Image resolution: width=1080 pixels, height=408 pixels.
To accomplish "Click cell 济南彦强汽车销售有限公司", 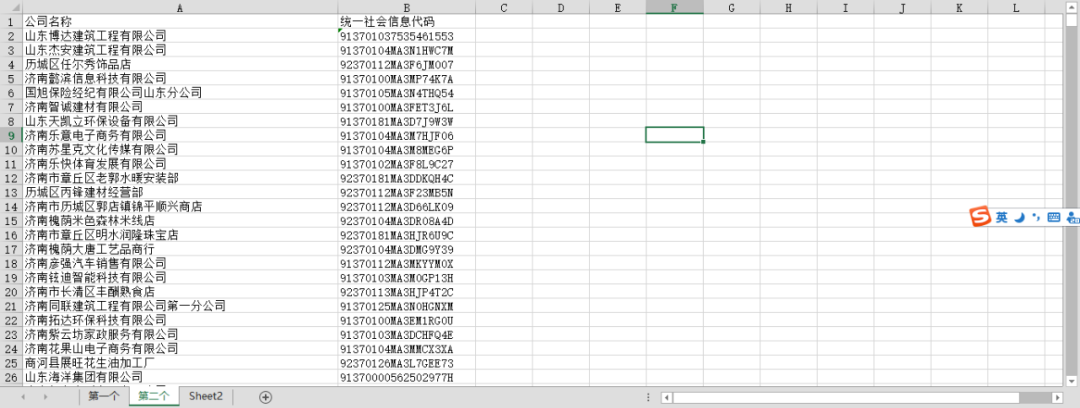I will click(x=180, y=263).
